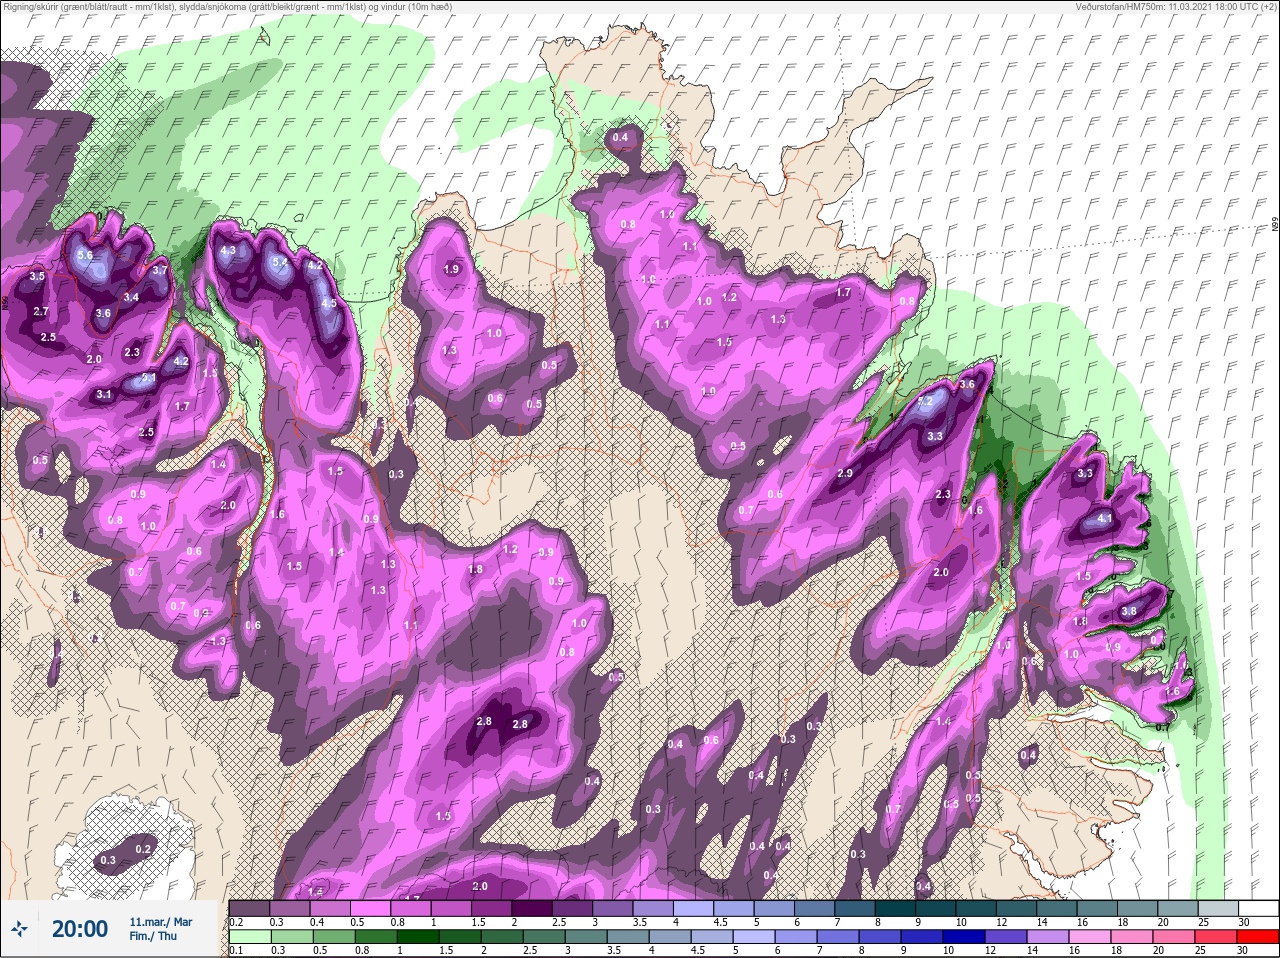Click the 3.4 precipitation value on the map

pos(131,297)
